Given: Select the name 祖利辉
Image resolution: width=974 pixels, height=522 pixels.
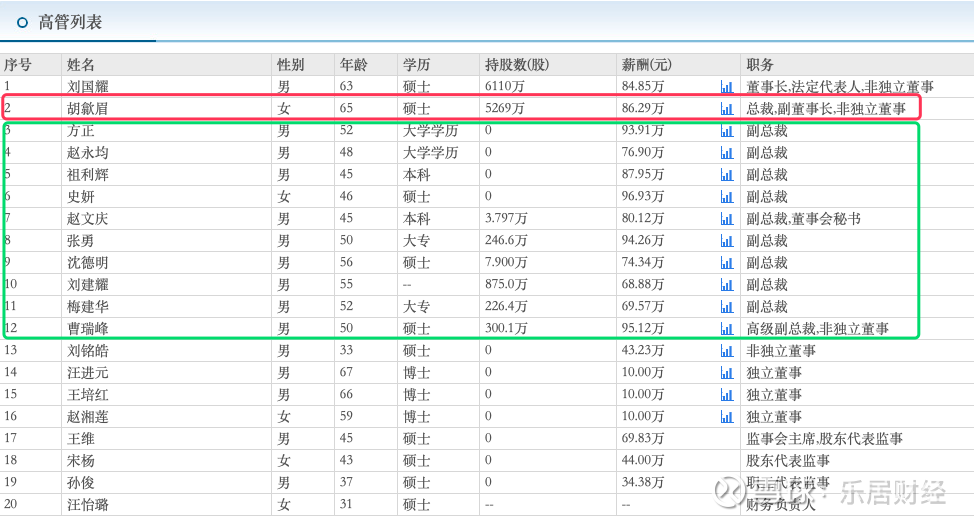Looking at the screenshot, I should click(x=88, y=175).
